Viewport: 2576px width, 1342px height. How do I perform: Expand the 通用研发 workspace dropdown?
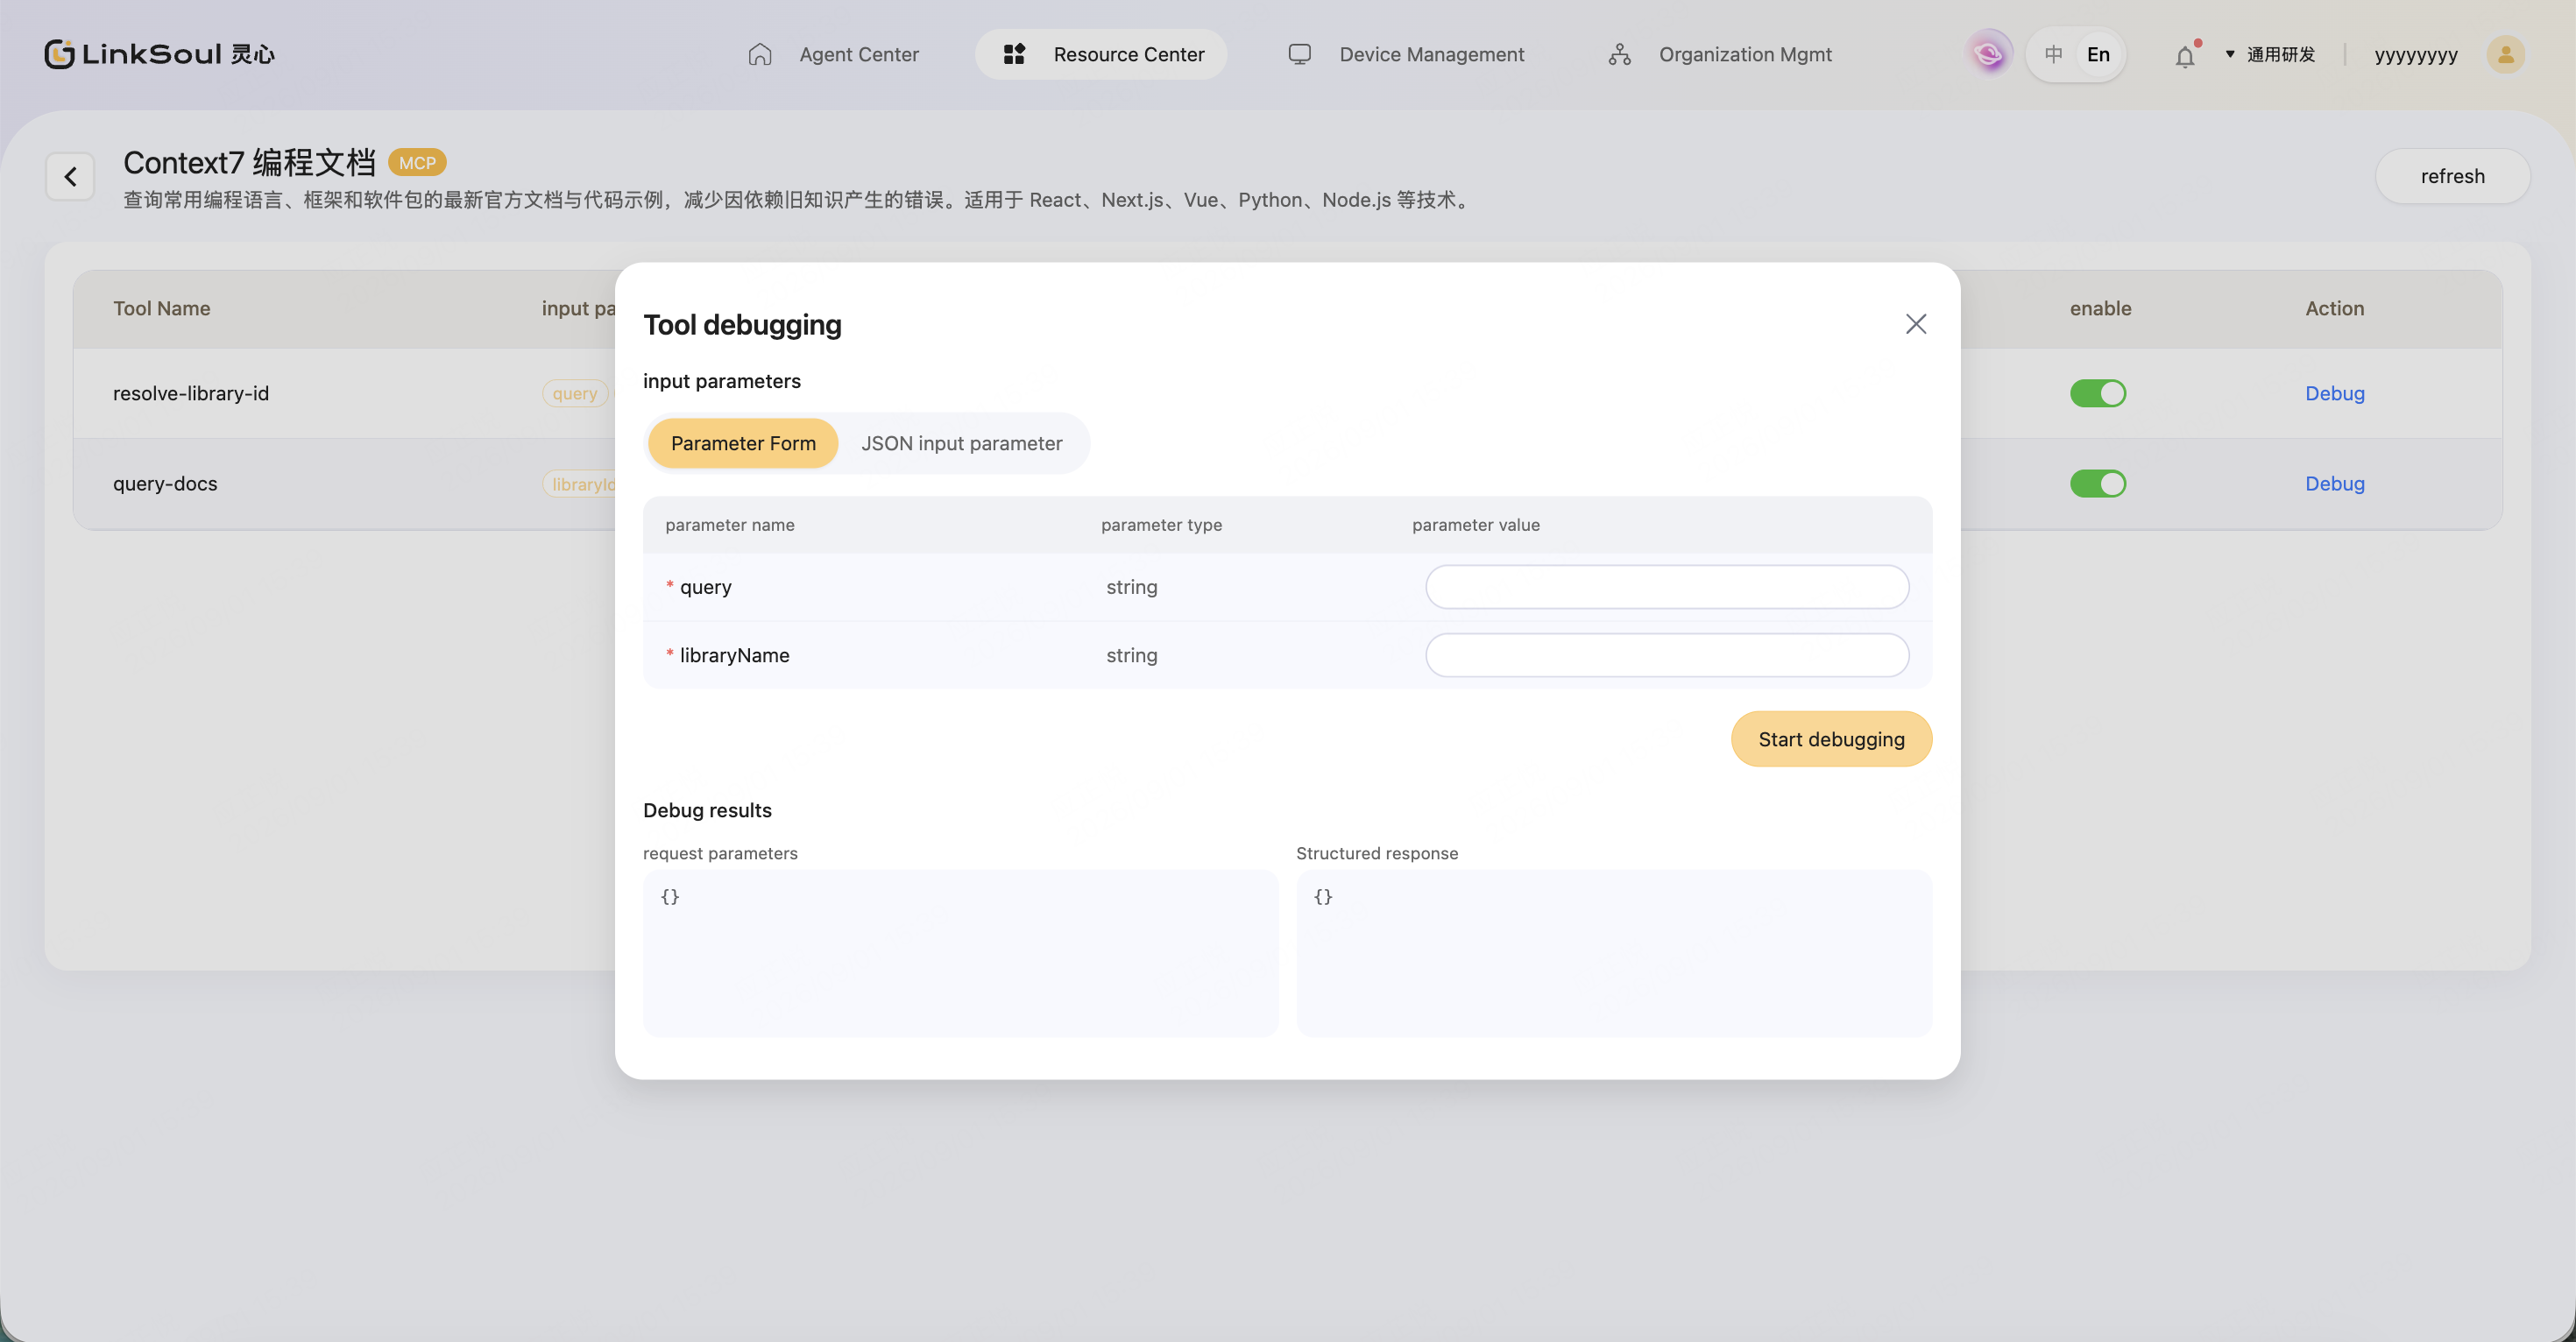click(x=2270, y=54)
